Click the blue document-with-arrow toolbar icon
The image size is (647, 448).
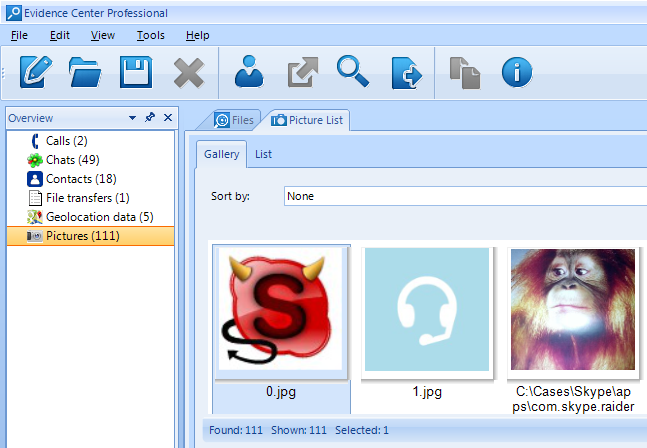click(406, 73)
